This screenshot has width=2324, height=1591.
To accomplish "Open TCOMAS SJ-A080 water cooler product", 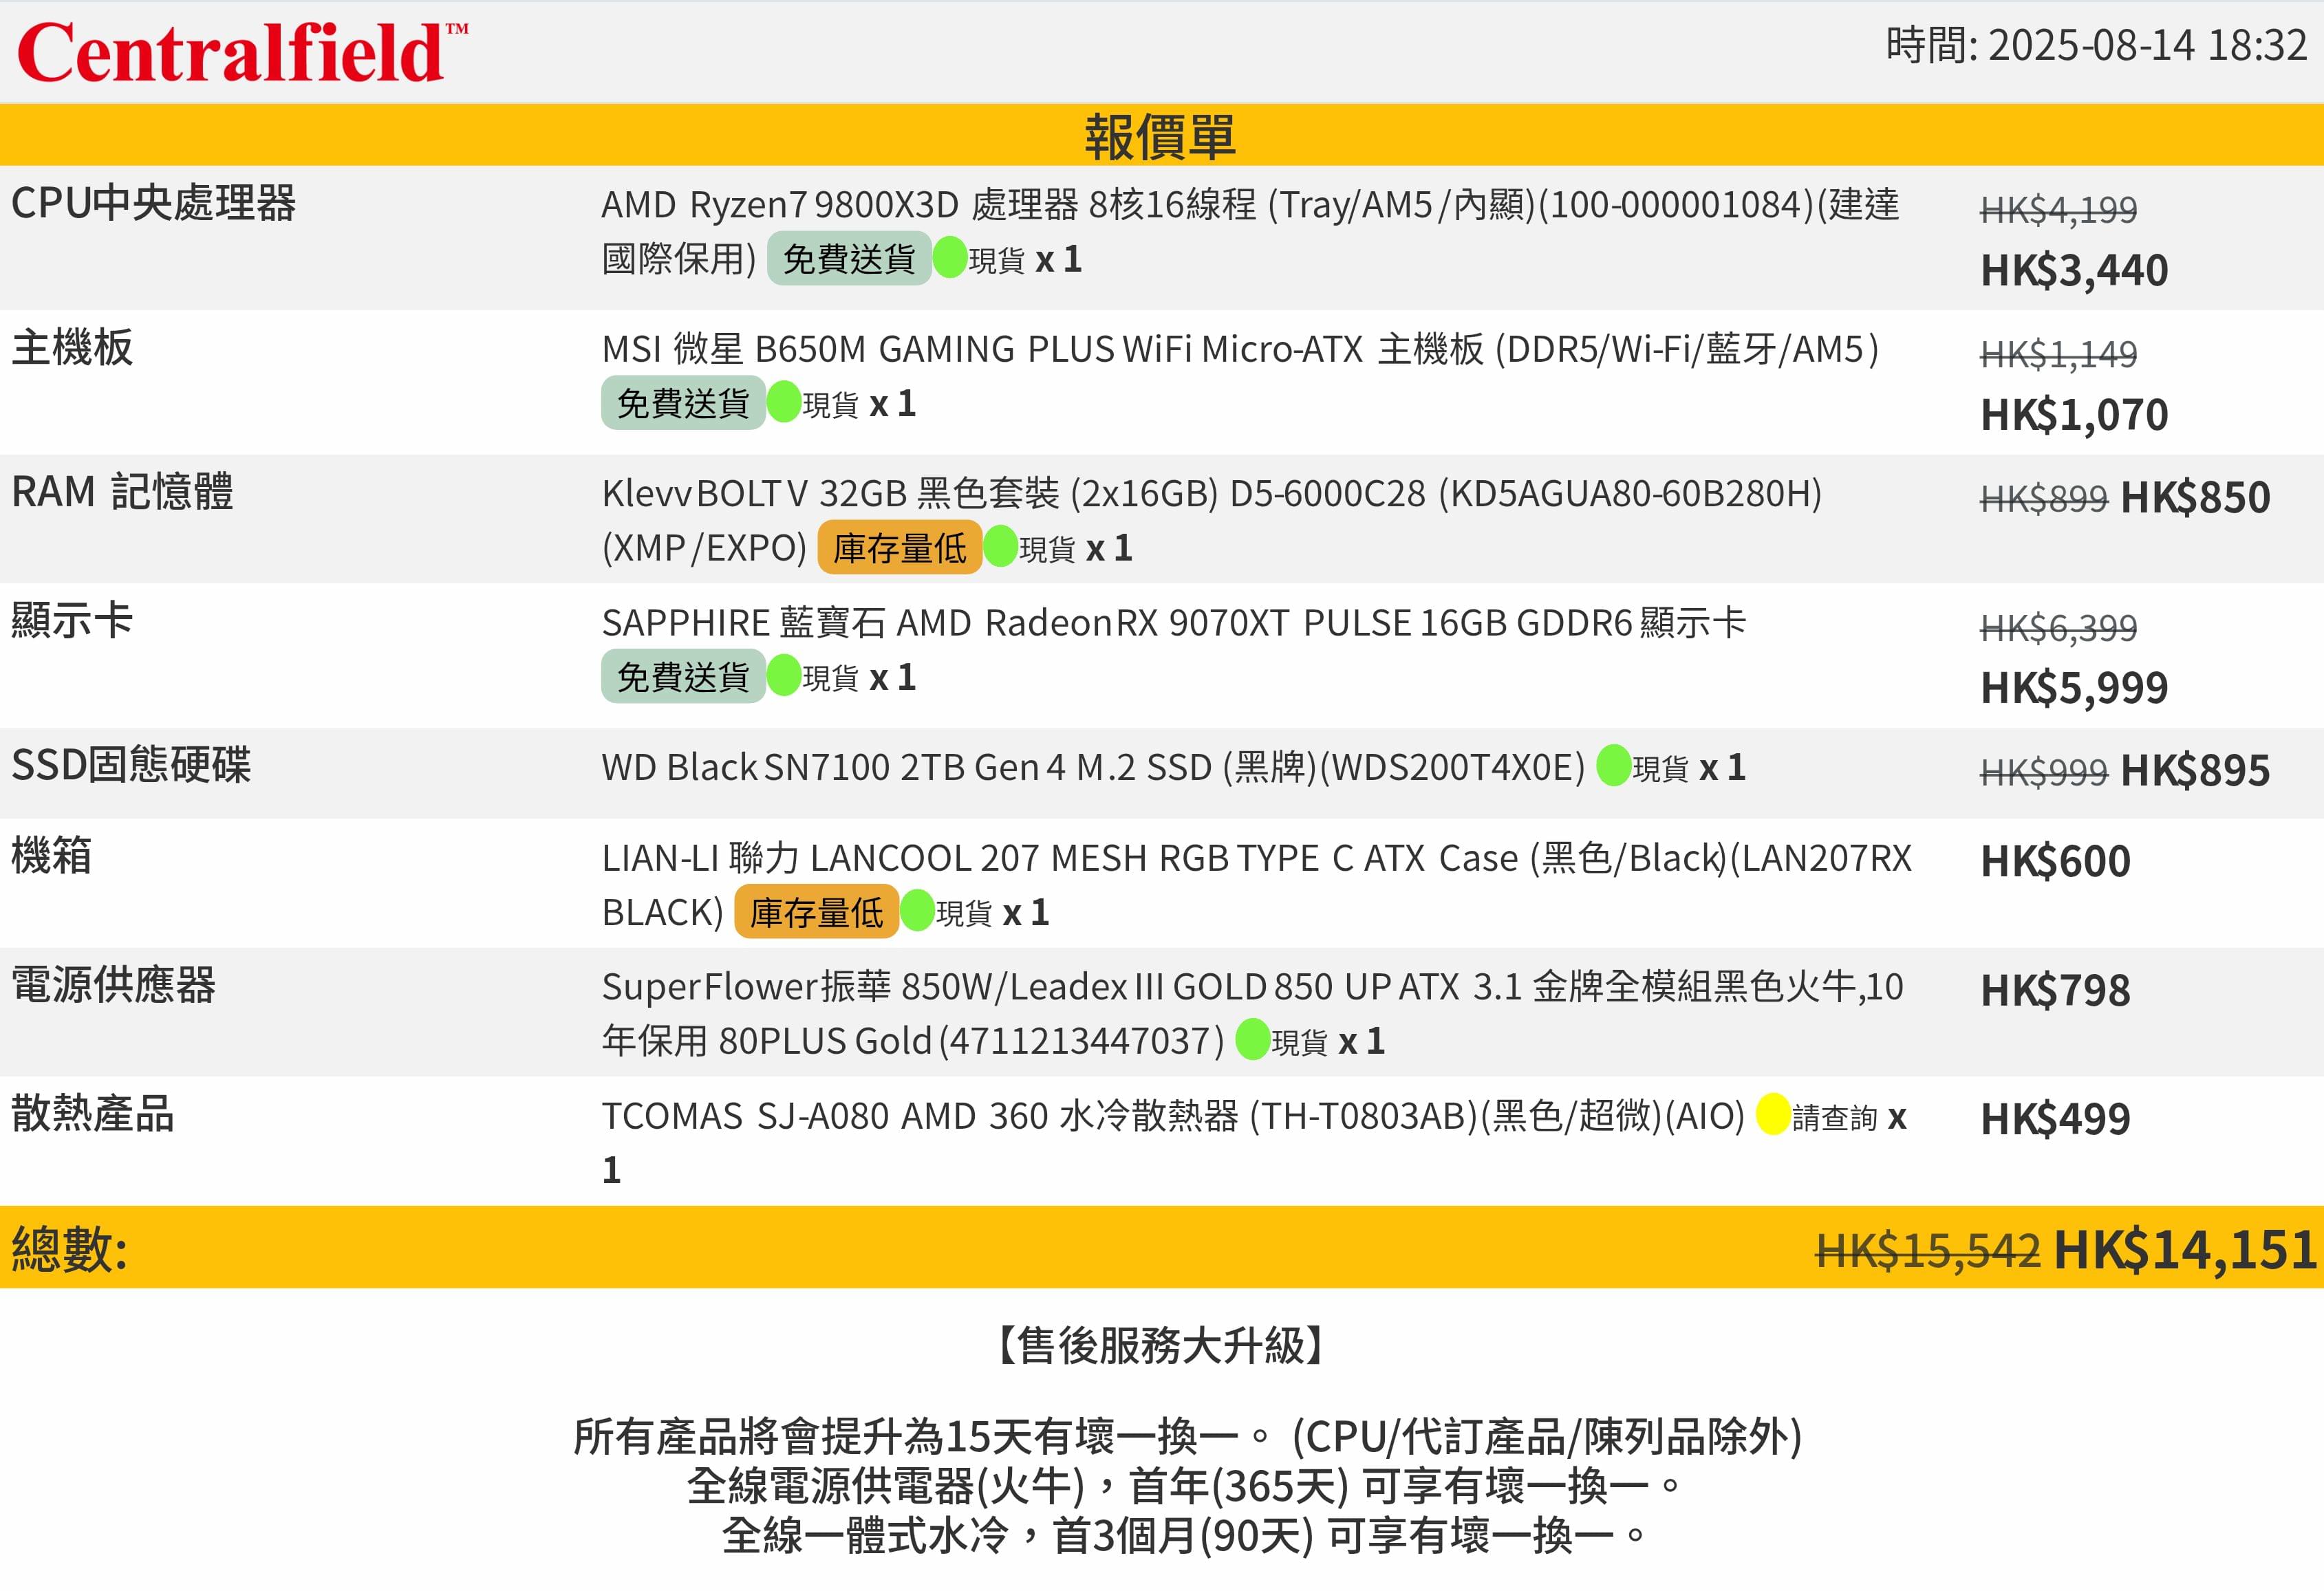I will (x=1173, y=1115).
